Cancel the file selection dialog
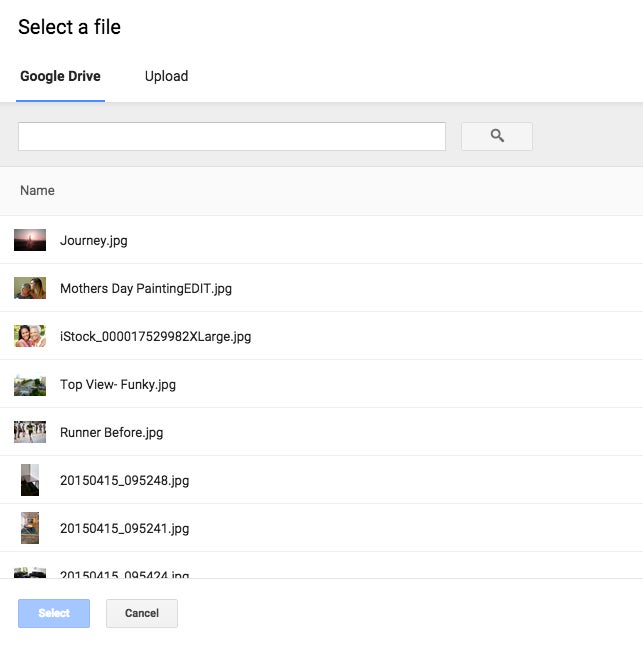 (142, 613)
